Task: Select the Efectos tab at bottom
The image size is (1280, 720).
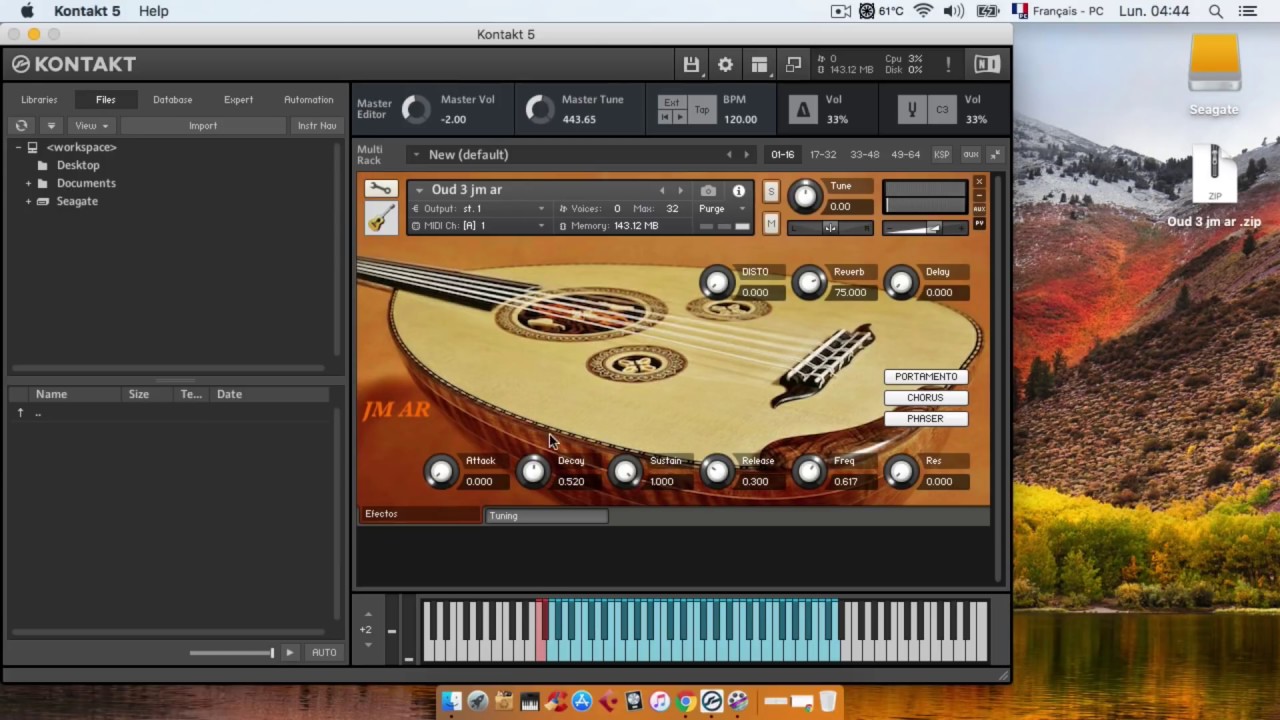Action: coord(421,514)
